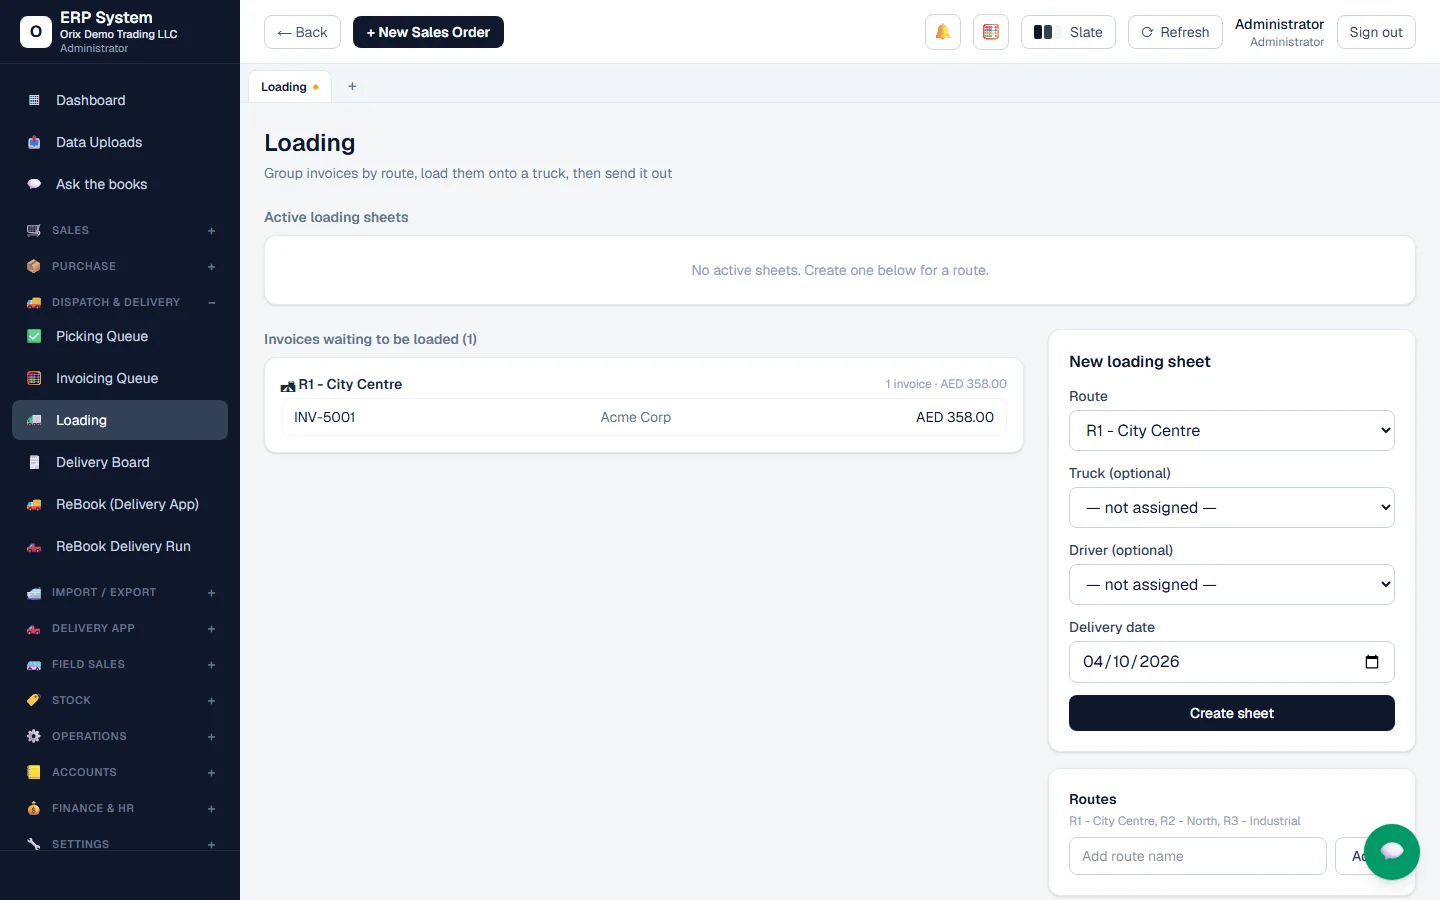Expand the STOCK section

[x=120, y=700]
